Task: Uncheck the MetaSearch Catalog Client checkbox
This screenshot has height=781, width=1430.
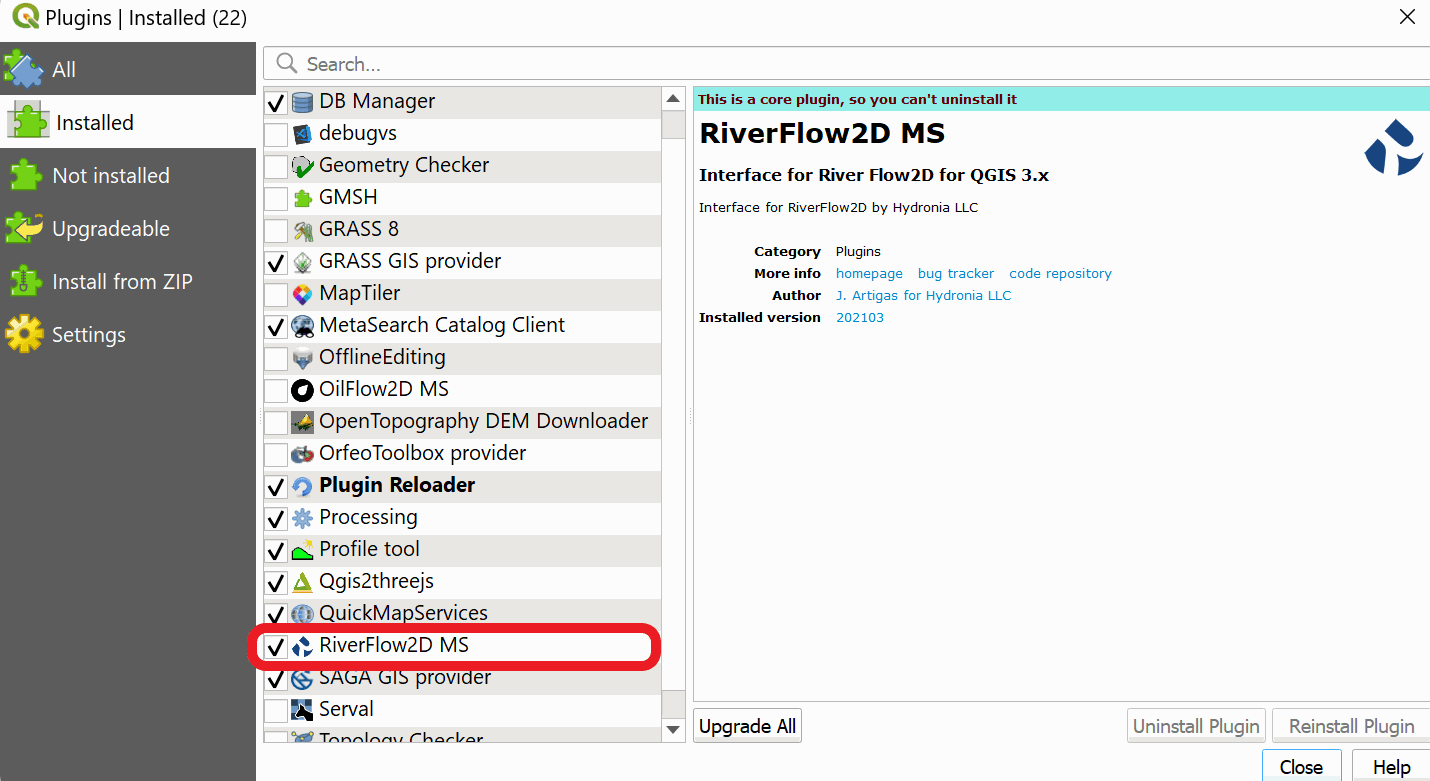Action: coord(276,326)
